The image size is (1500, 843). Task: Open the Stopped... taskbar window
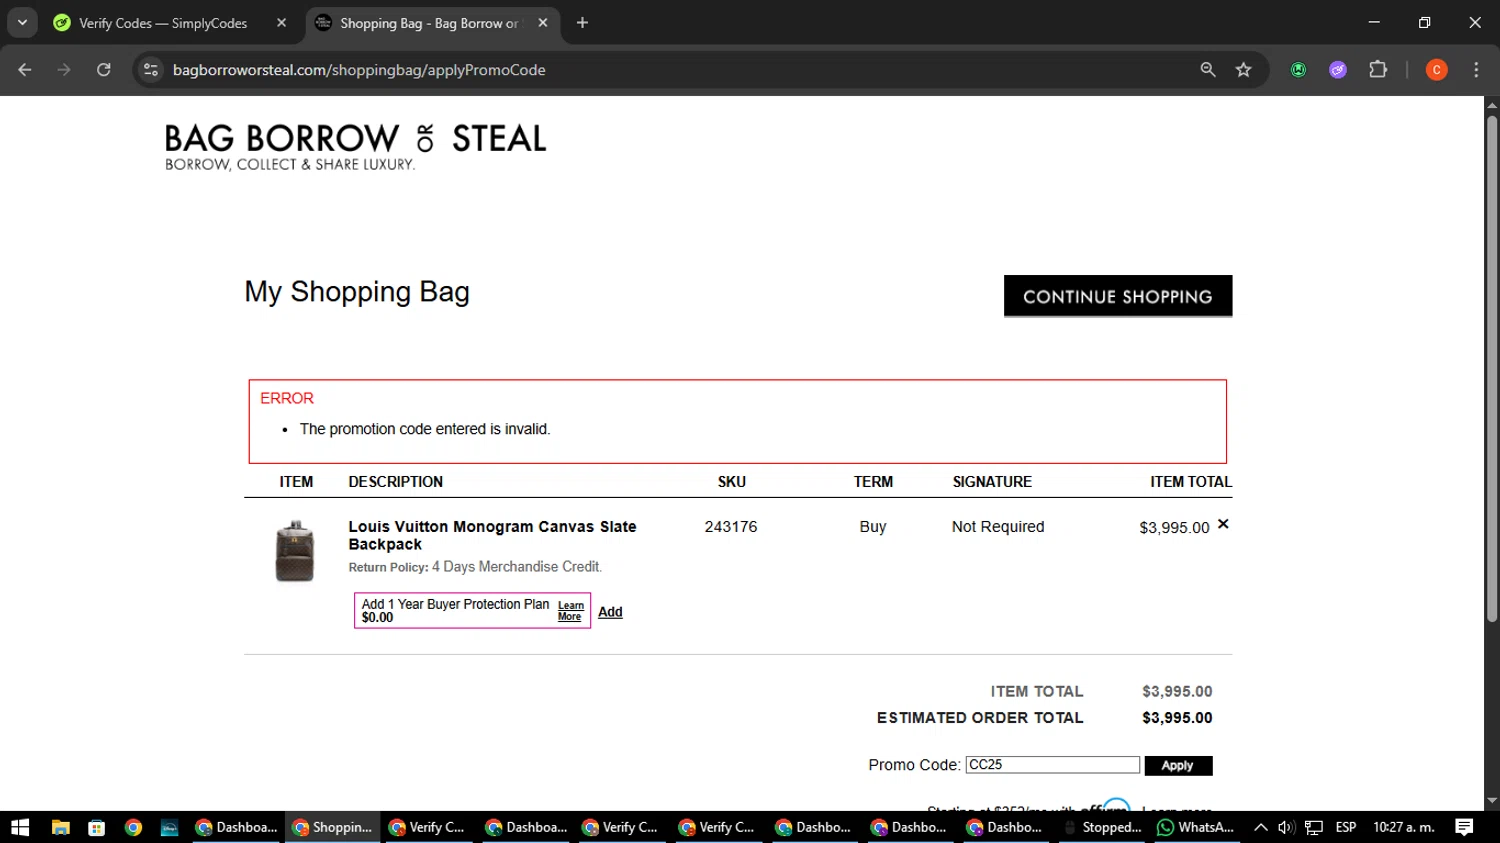(1103, 827)
